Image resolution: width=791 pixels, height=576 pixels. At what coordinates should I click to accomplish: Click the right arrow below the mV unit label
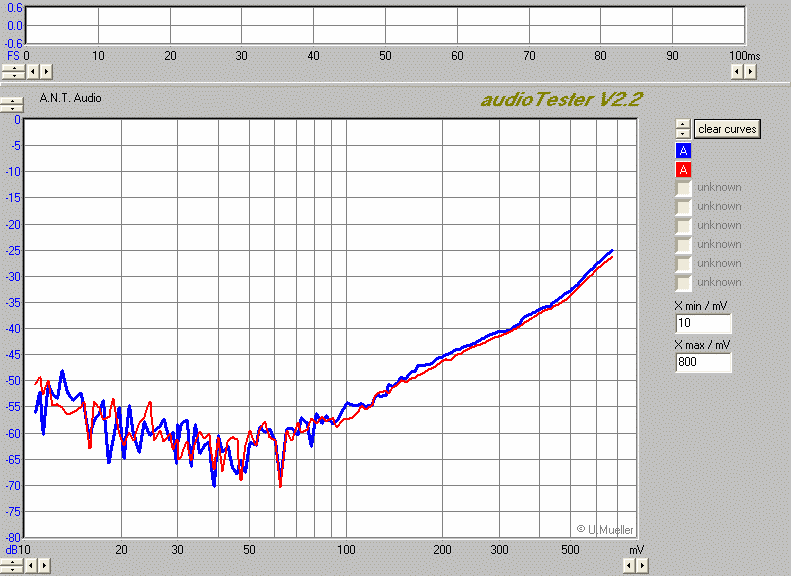tap(642, 565)
